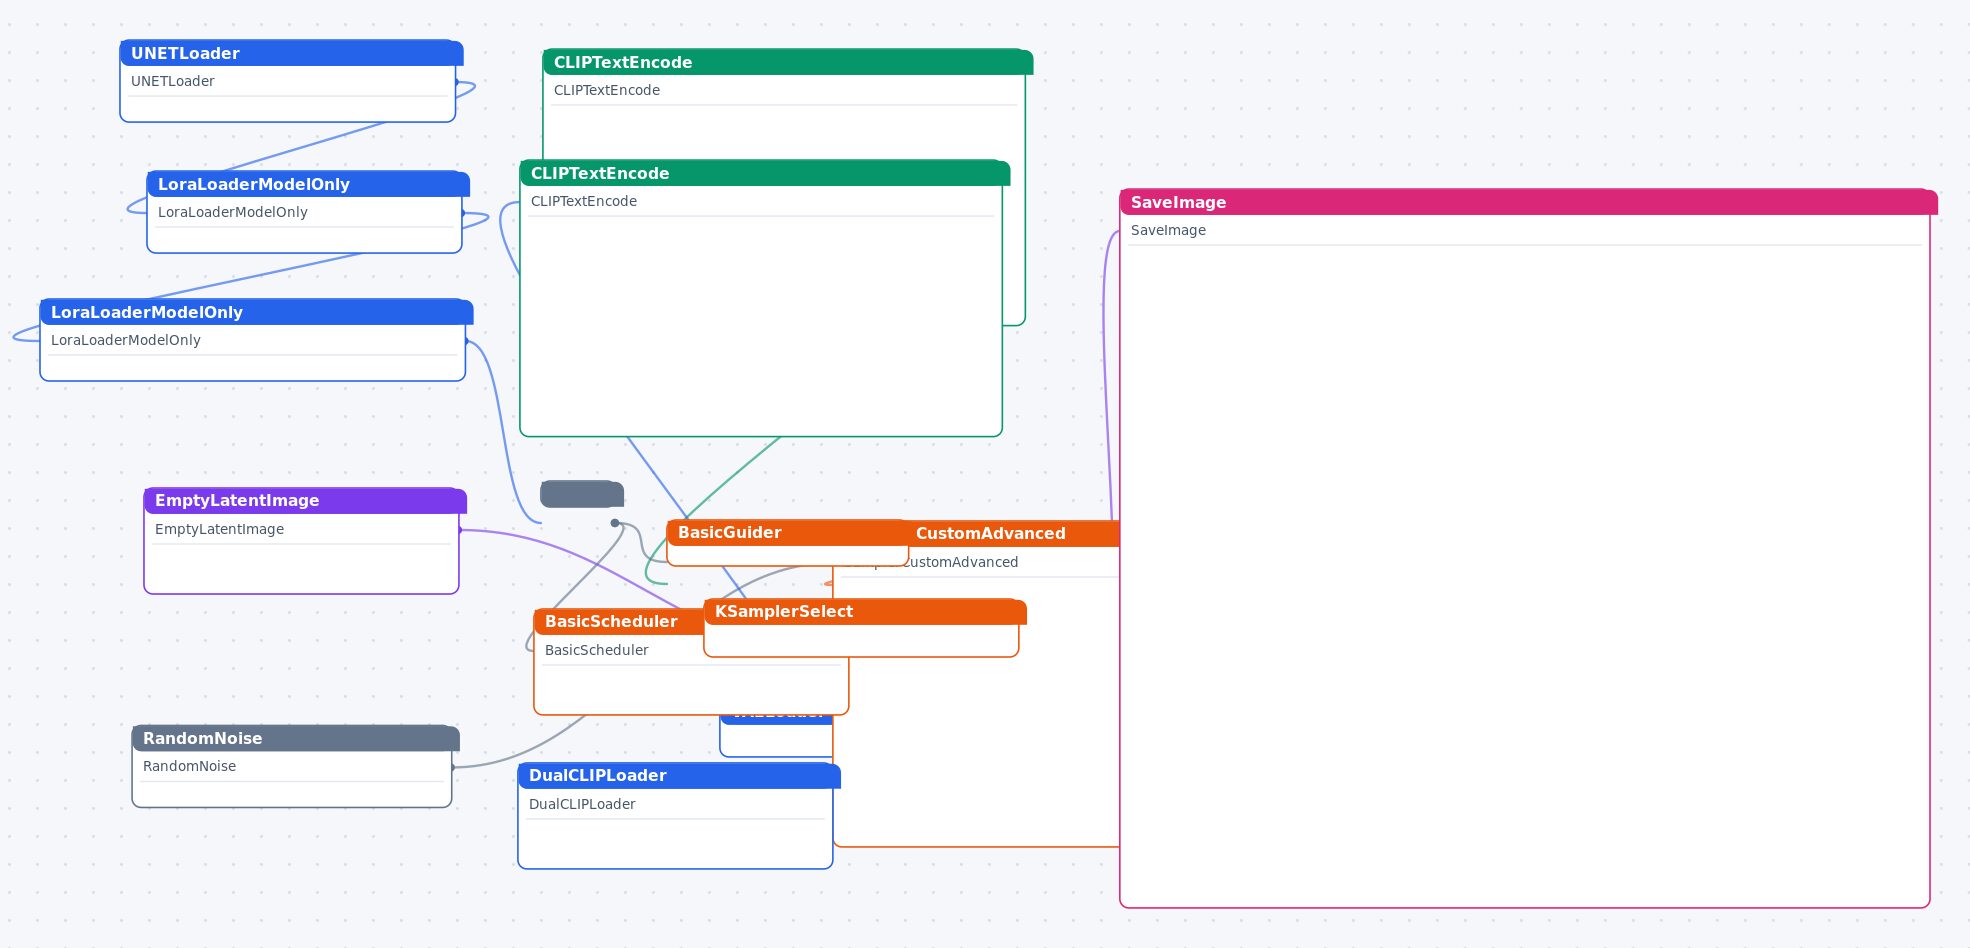Click the UNETLoader output port

tap(457, 82)
